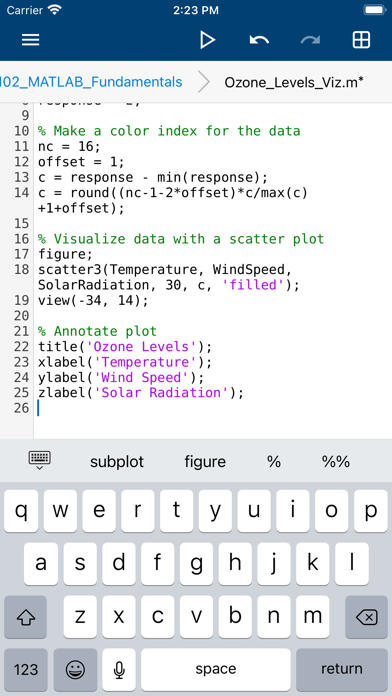Screen dimensions: 392x696
Task: Tap the return key
Action: (x=342, y=669)
